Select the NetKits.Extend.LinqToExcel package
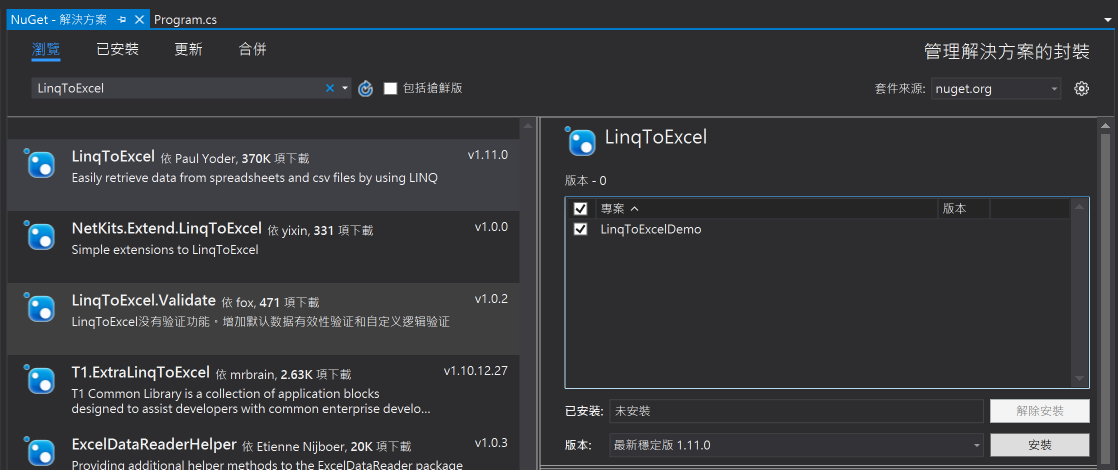Screen dimensions: 1118x470 coord(263,247)
